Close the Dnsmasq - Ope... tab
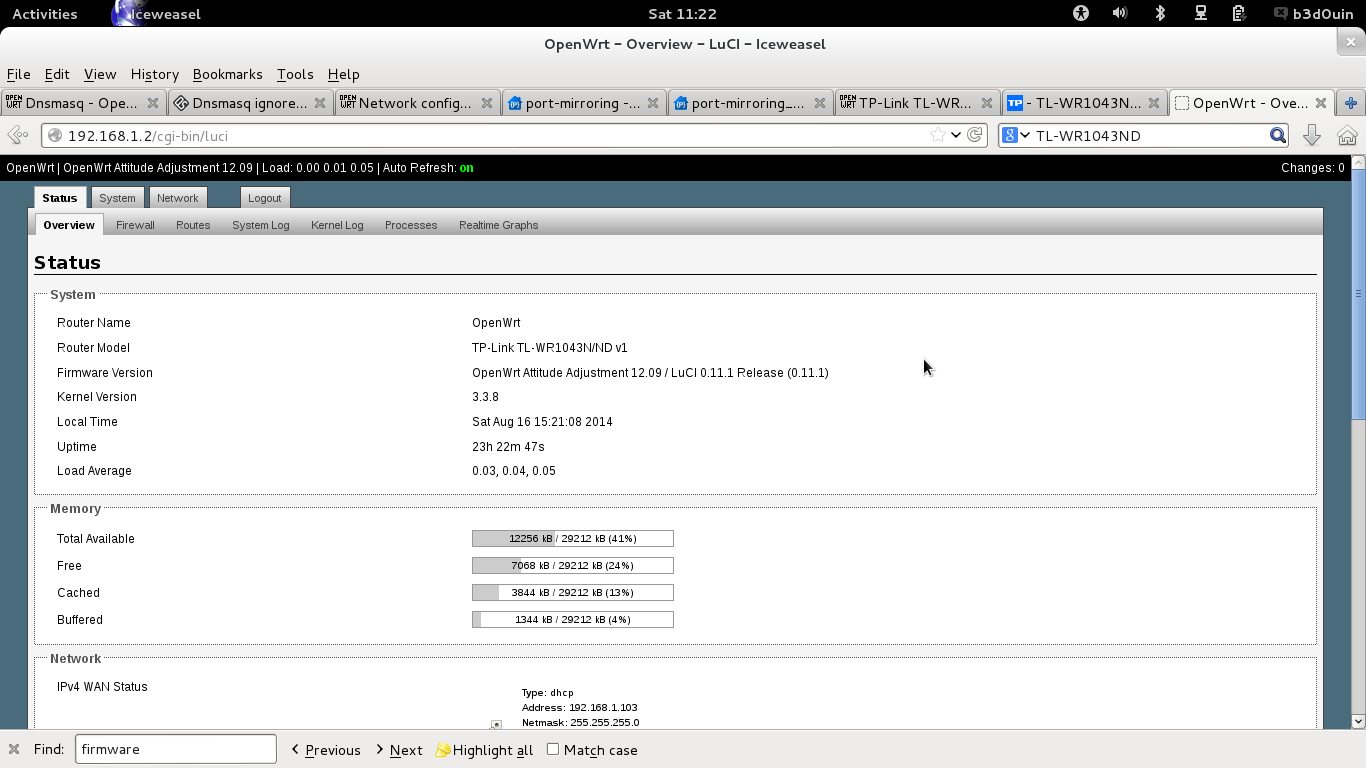Screen dimensions: 1366x768 tap(153, 103)
